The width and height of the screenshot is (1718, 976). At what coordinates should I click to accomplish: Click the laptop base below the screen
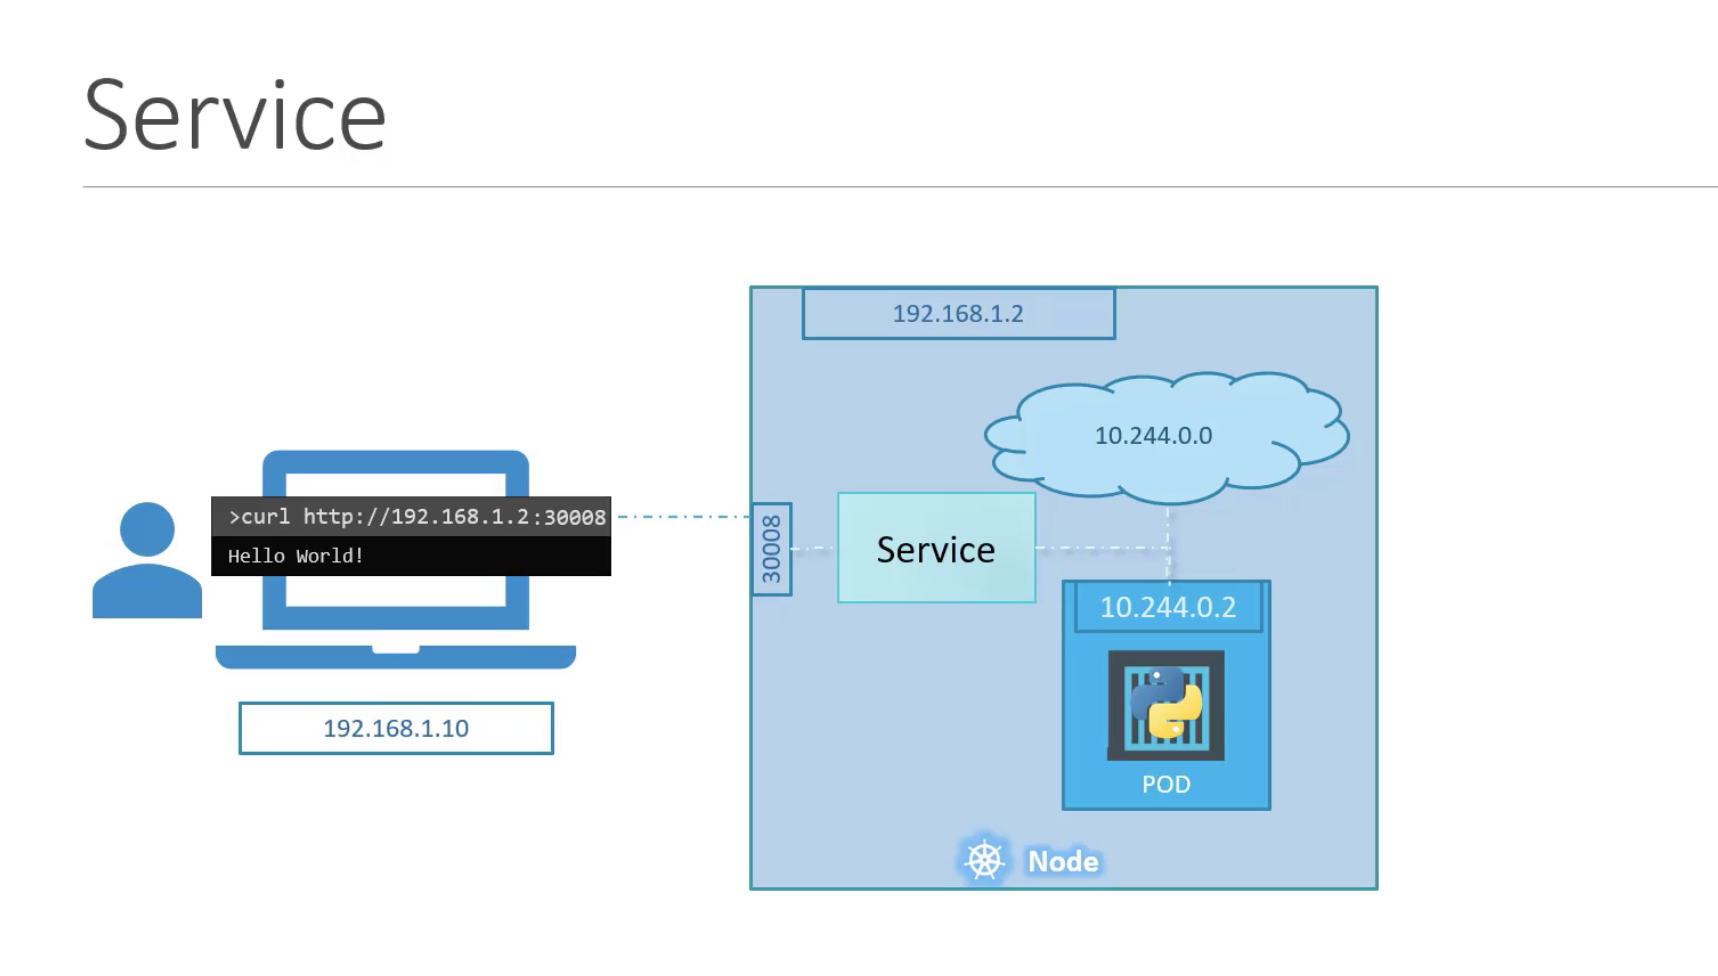click(x=396, y=657)
